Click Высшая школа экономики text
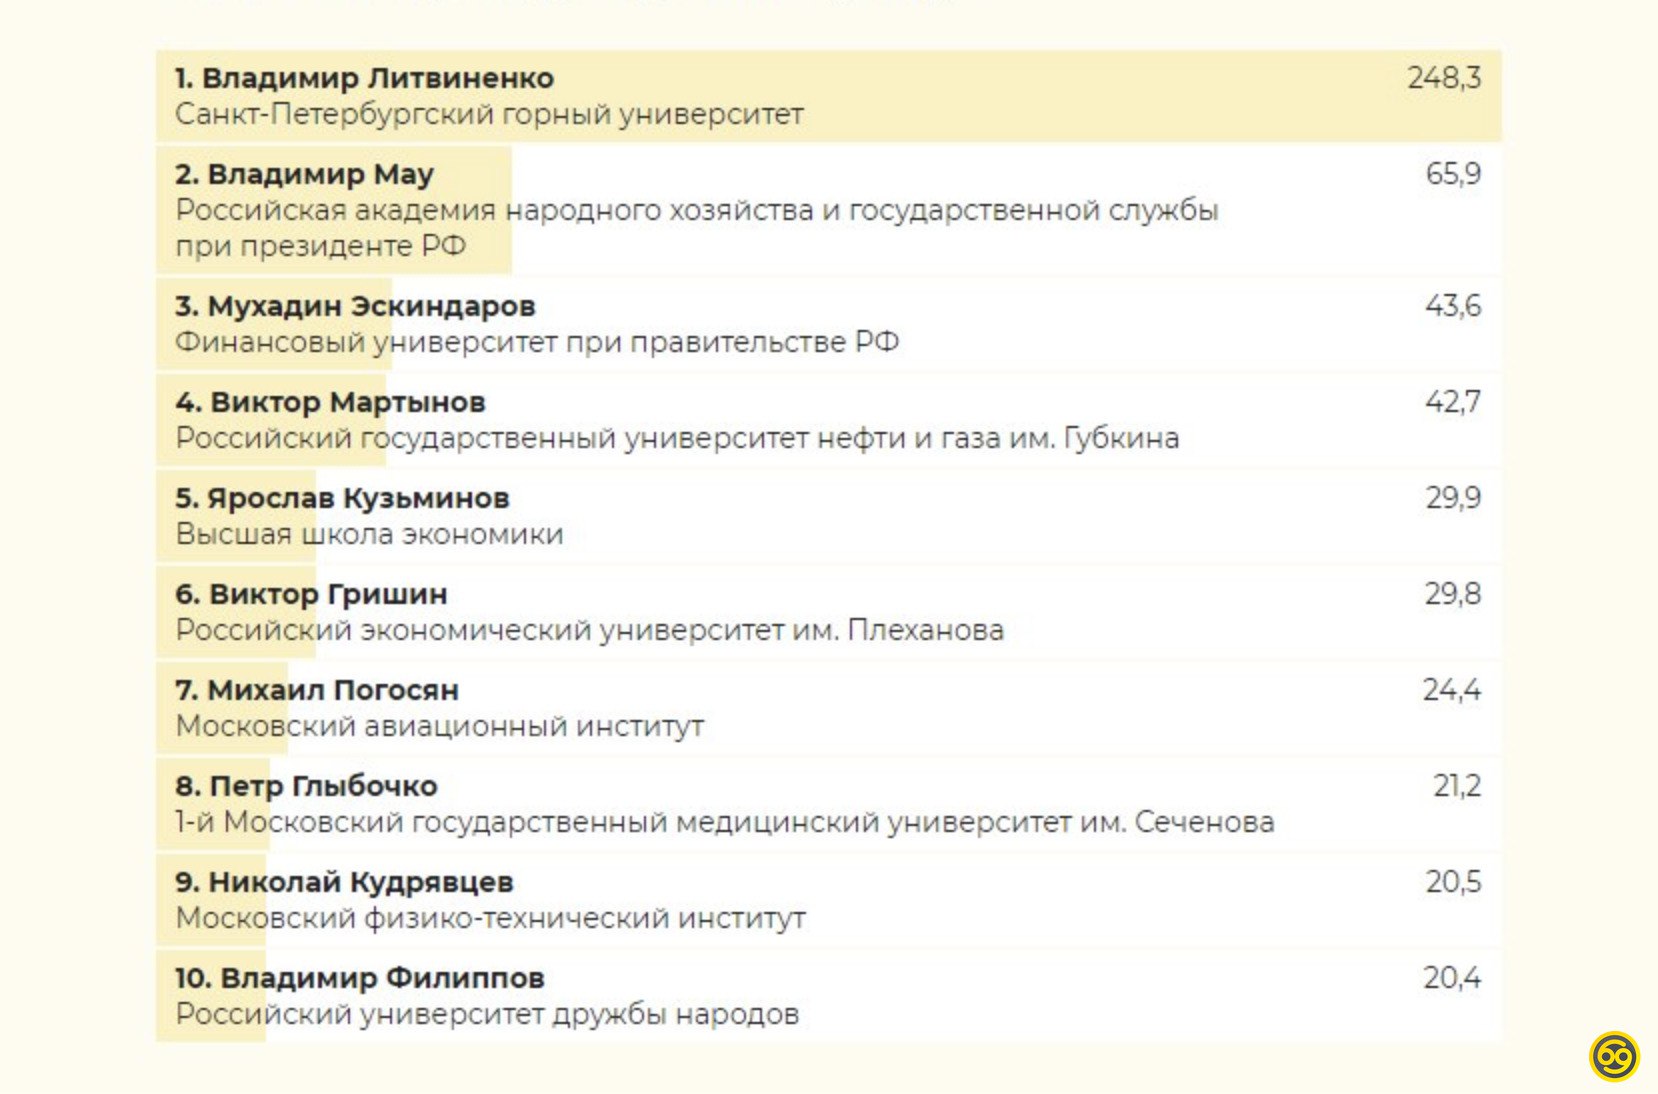Screen dimensions: 1658x1094 [x=369, y=534]
